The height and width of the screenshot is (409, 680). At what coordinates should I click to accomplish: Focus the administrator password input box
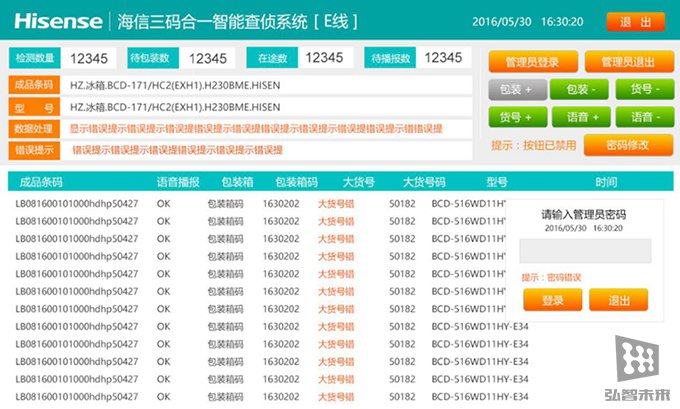(585, 251)
